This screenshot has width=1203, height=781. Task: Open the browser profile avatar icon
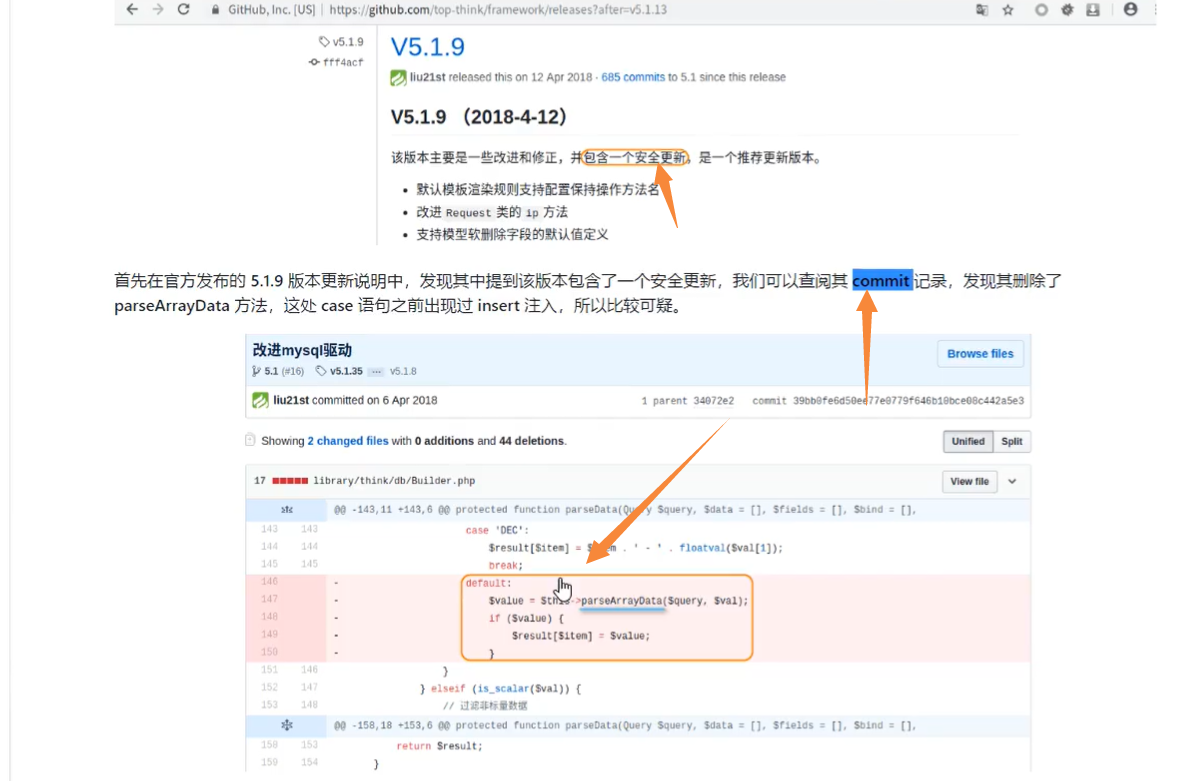(x=1131, y=9)
